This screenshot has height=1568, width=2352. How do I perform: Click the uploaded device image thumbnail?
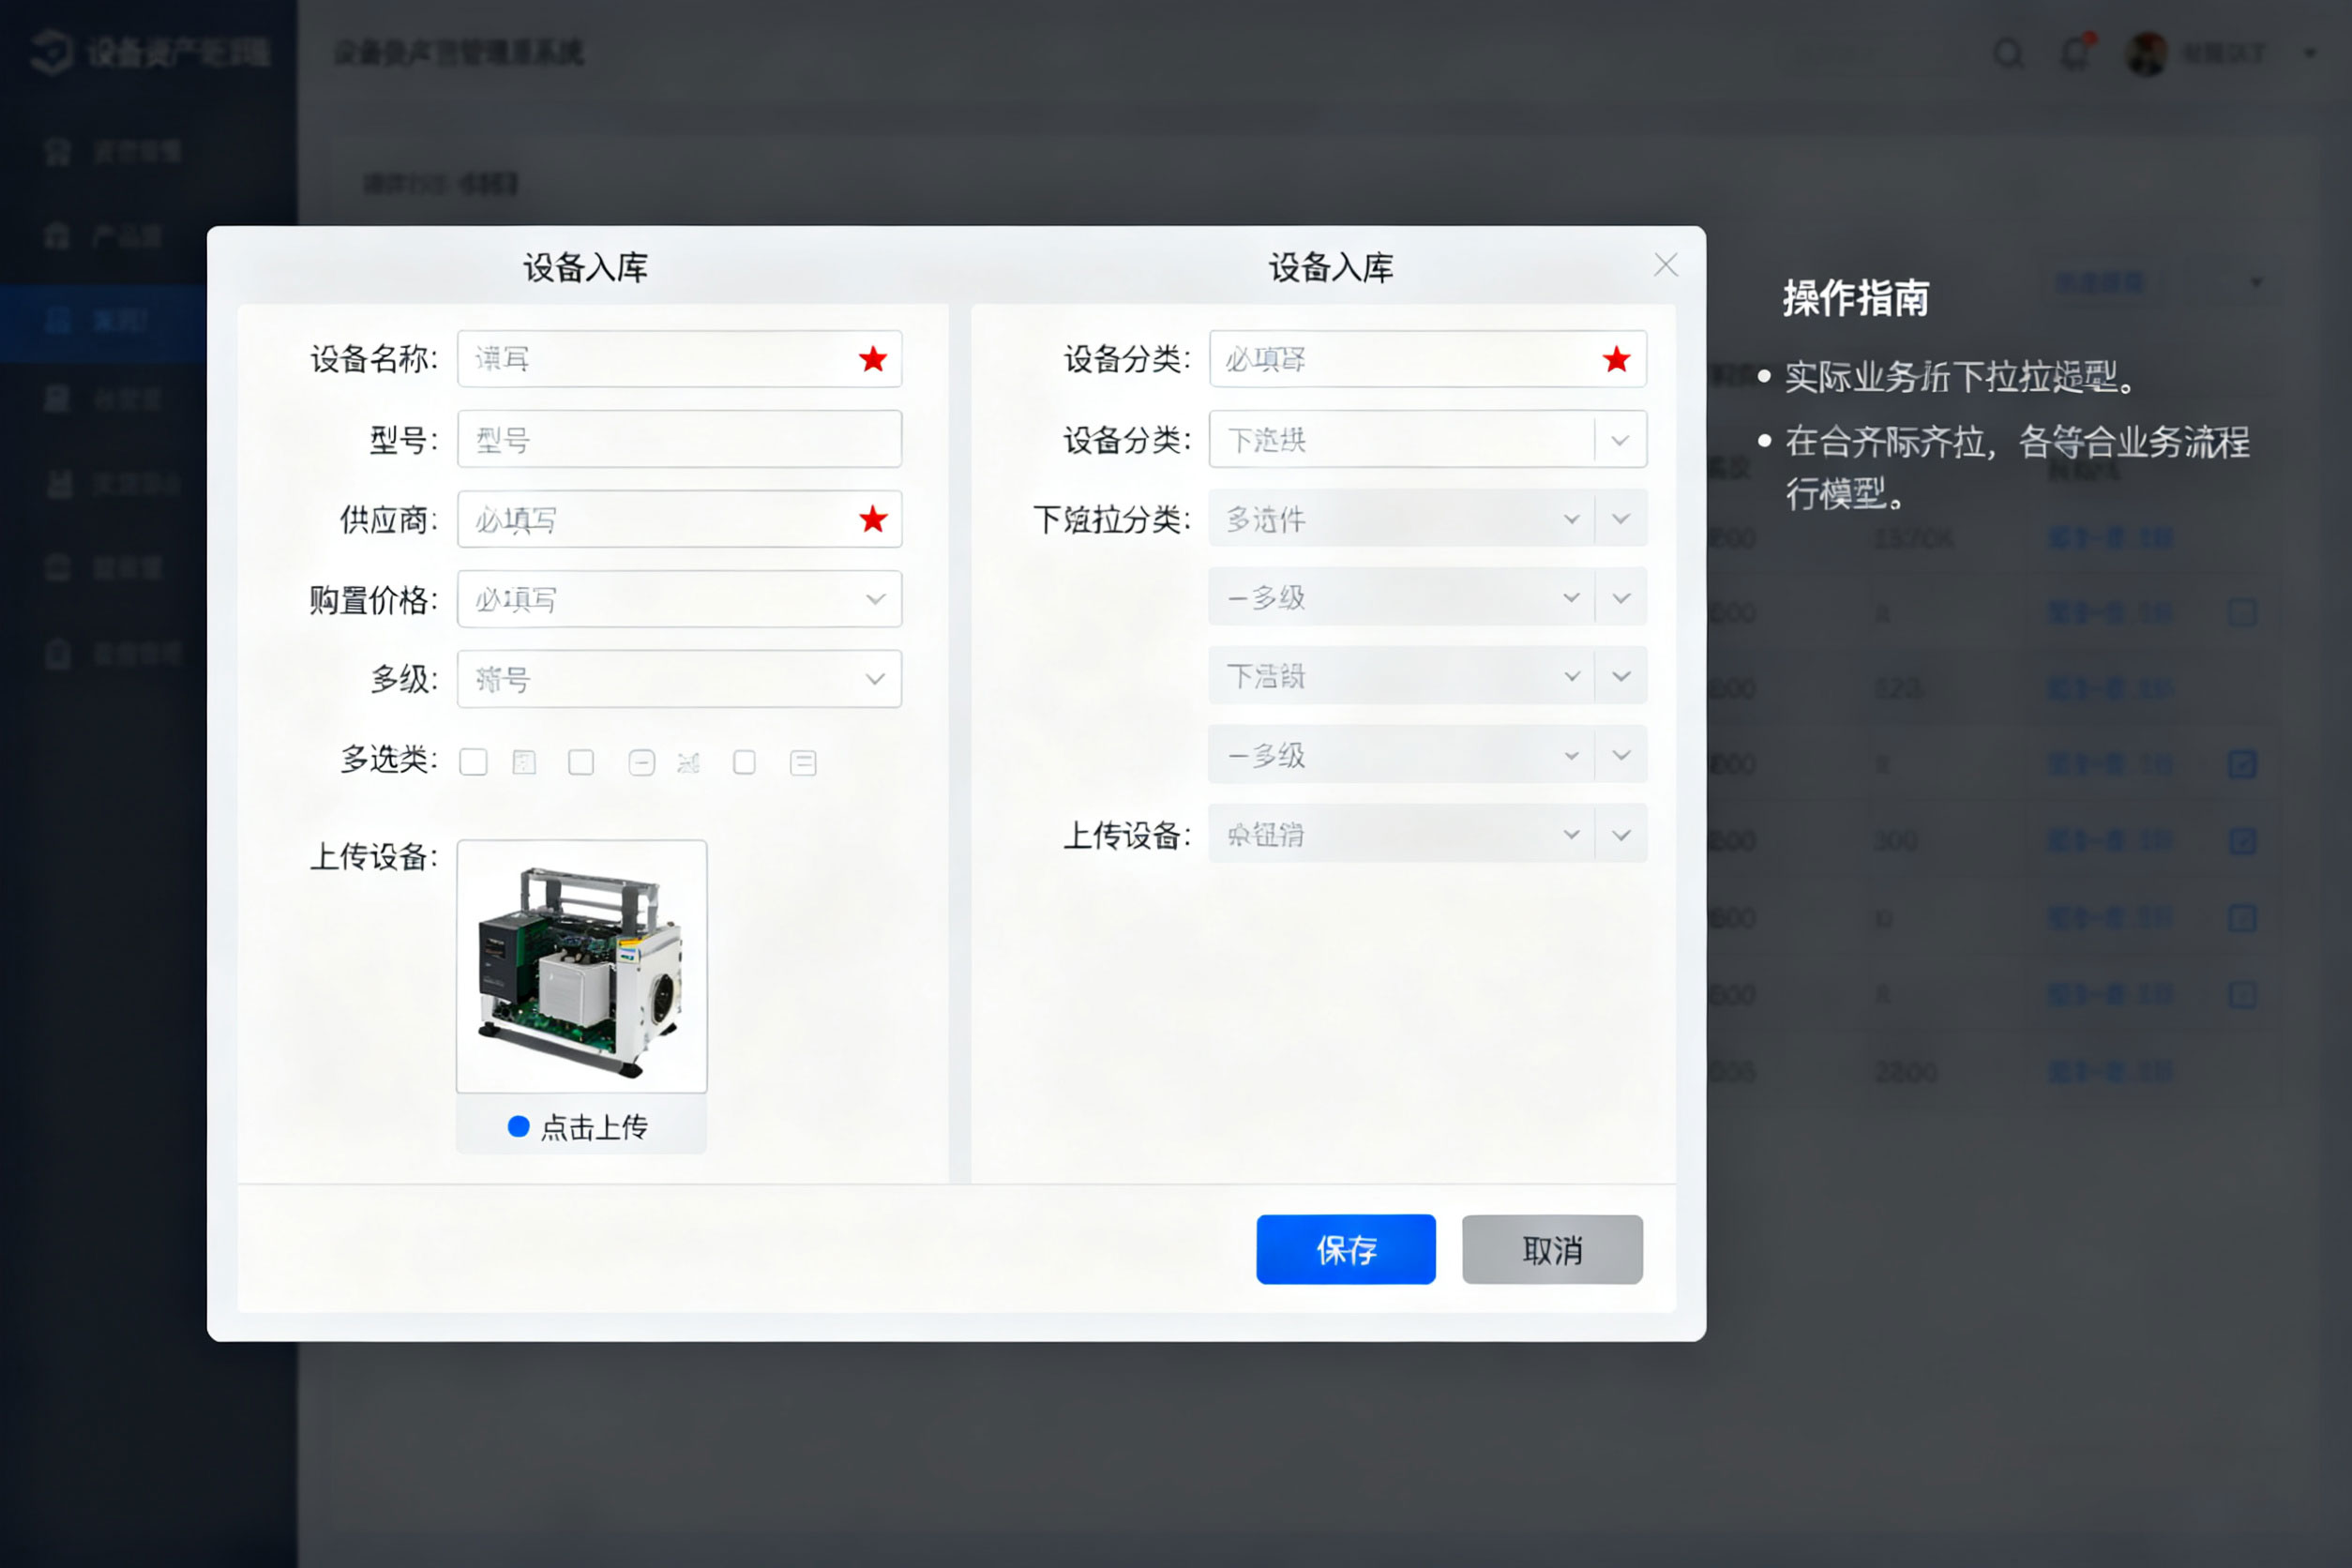tap(581, 967)
